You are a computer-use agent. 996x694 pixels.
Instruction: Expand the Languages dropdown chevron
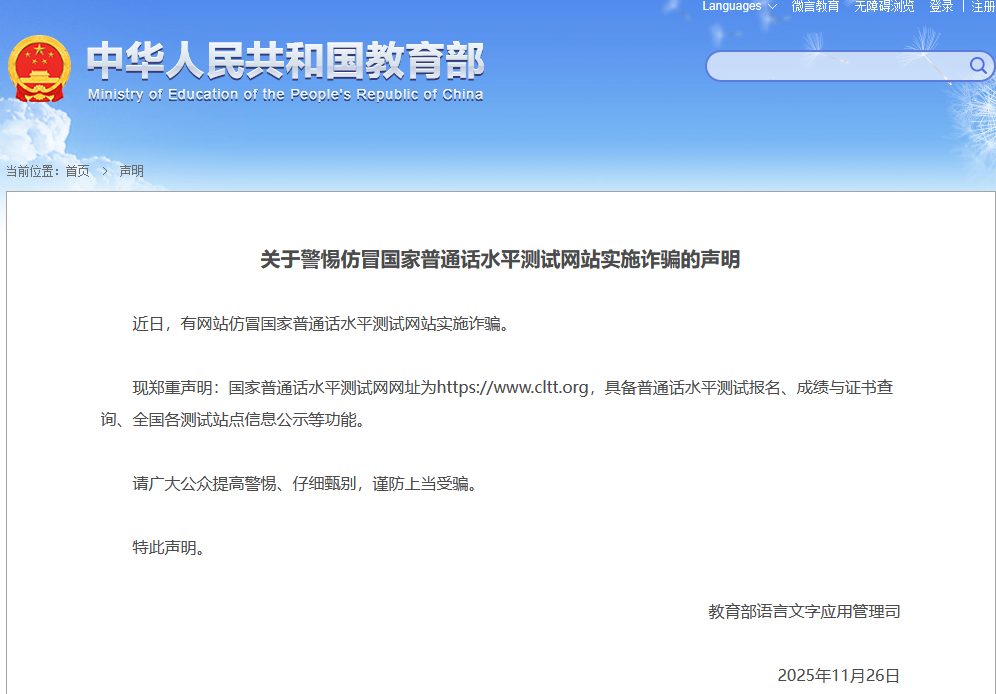tap(772, 7)
